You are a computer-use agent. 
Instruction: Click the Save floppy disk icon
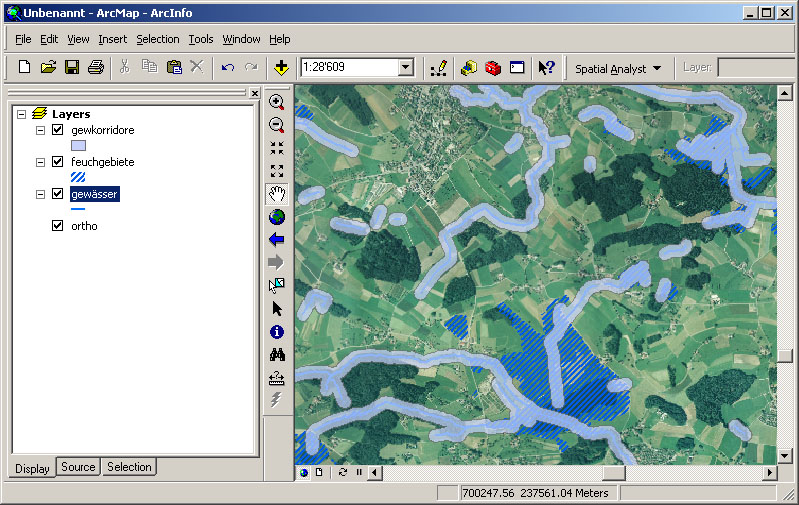(72, 68)
